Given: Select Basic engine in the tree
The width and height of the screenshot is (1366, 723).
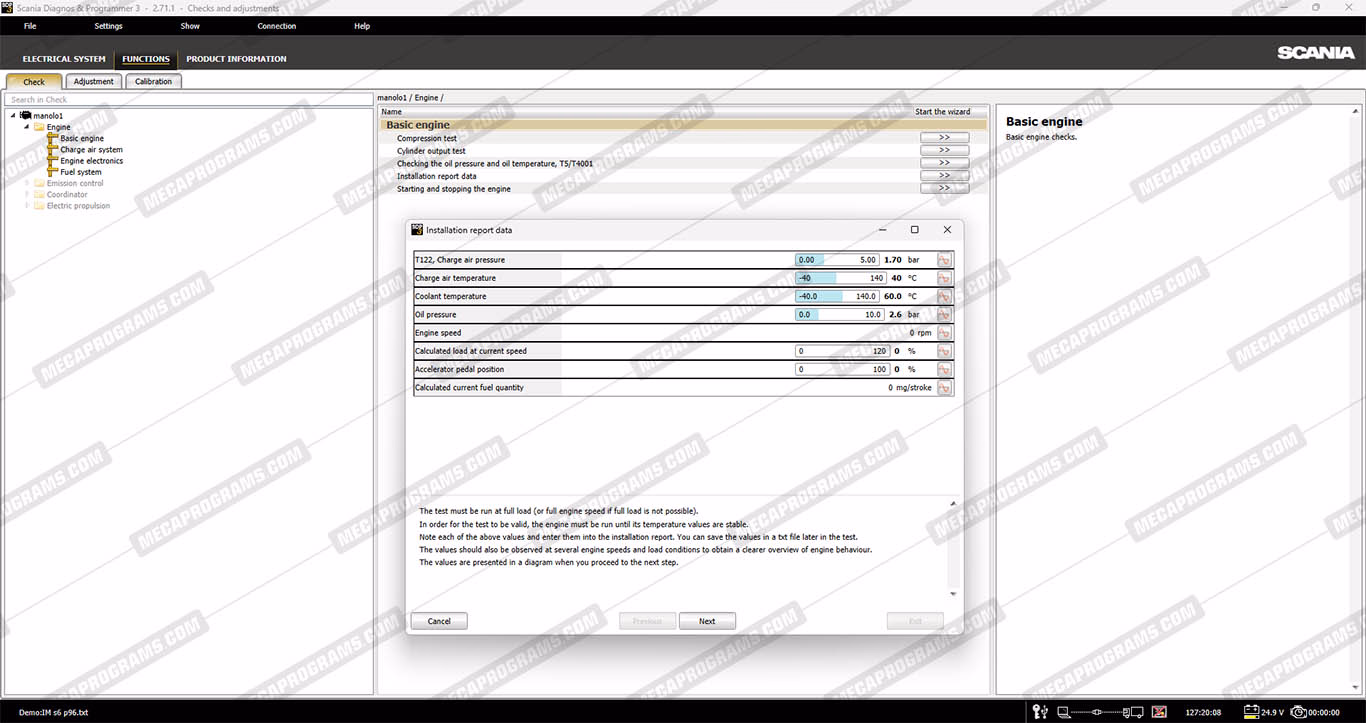Looking at the screenshot, I should [x=82, y=138].
